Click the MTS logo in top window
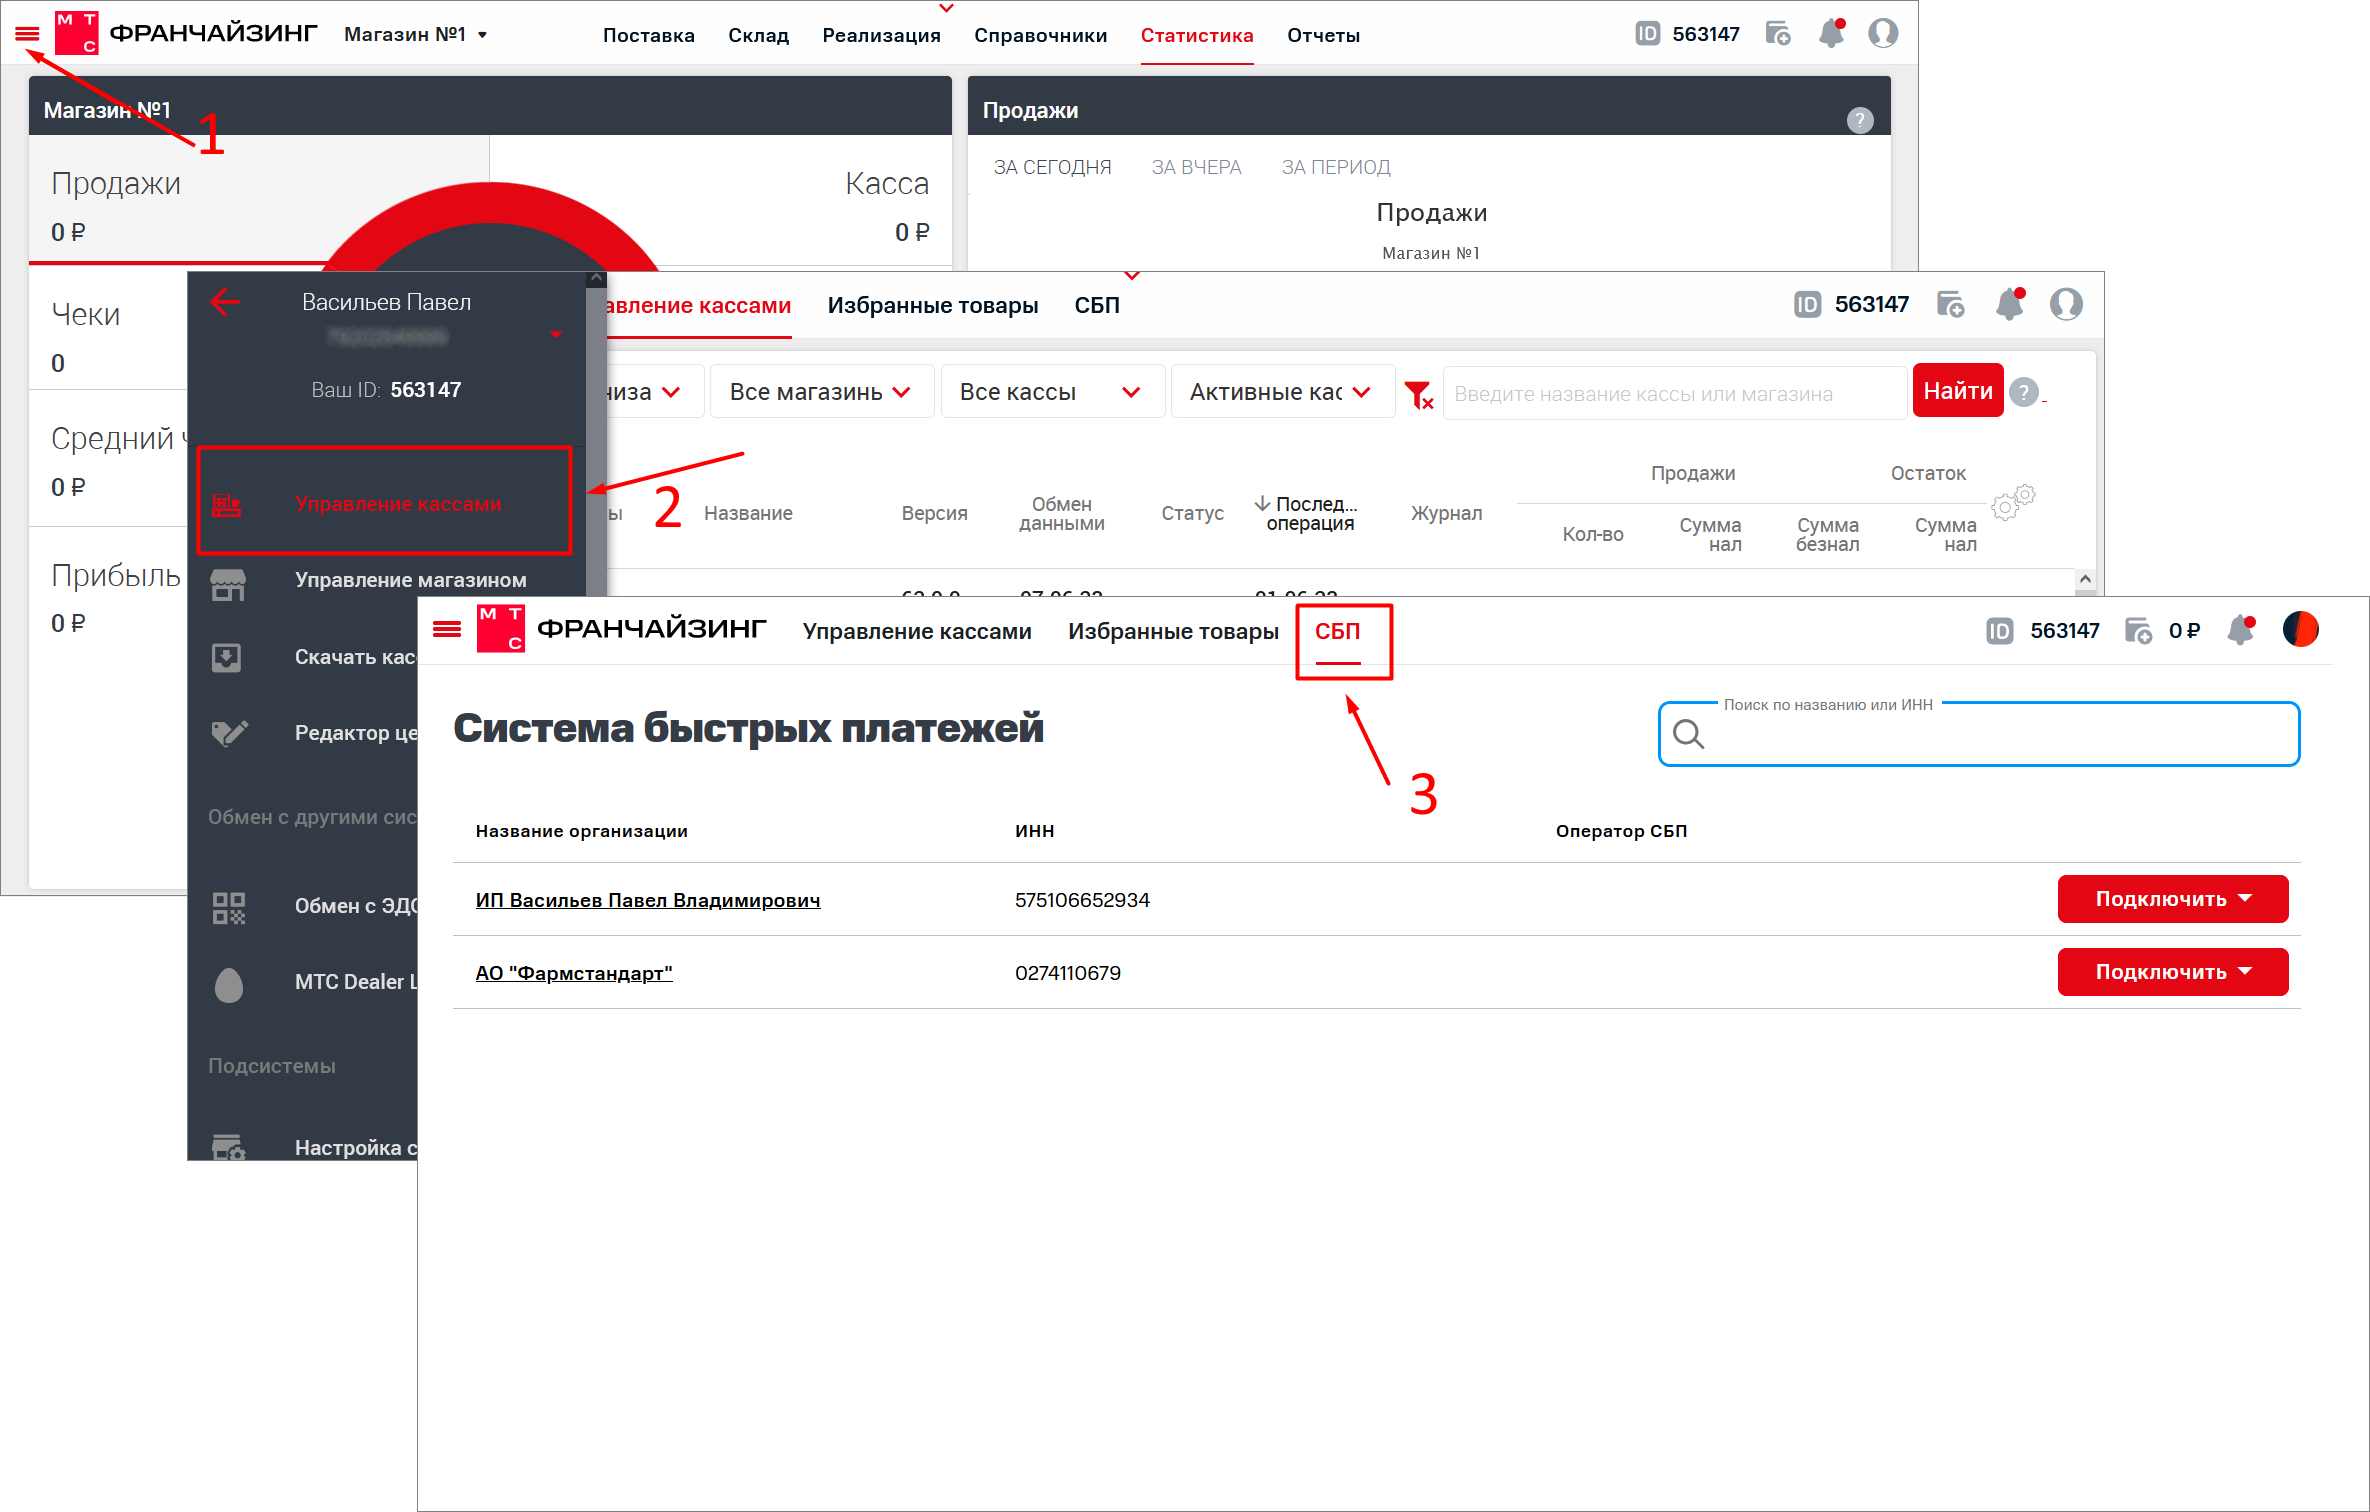Screen dimensions: 2370x1512 pyautogui.click(x=76, y=33)
